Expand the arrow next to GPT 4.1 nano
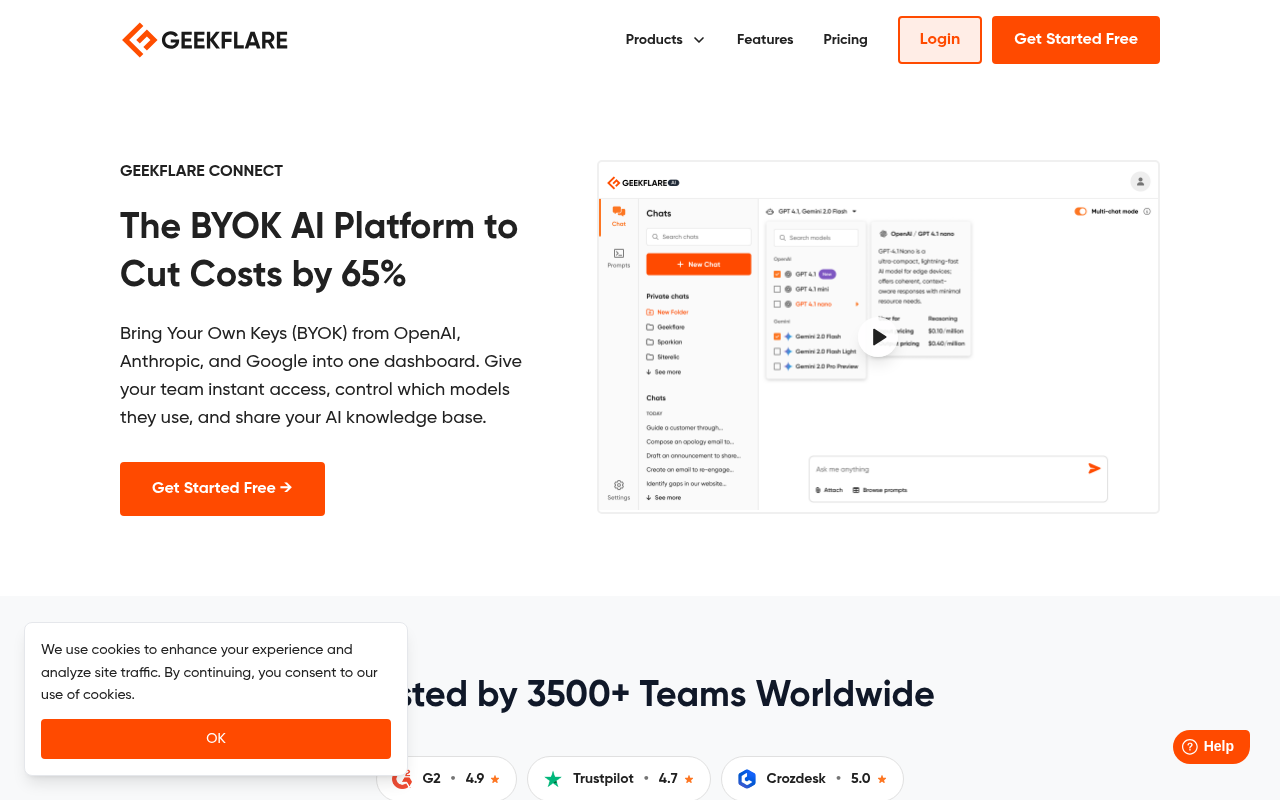This screenshot has width=1280, height=800. coord(857,304)
